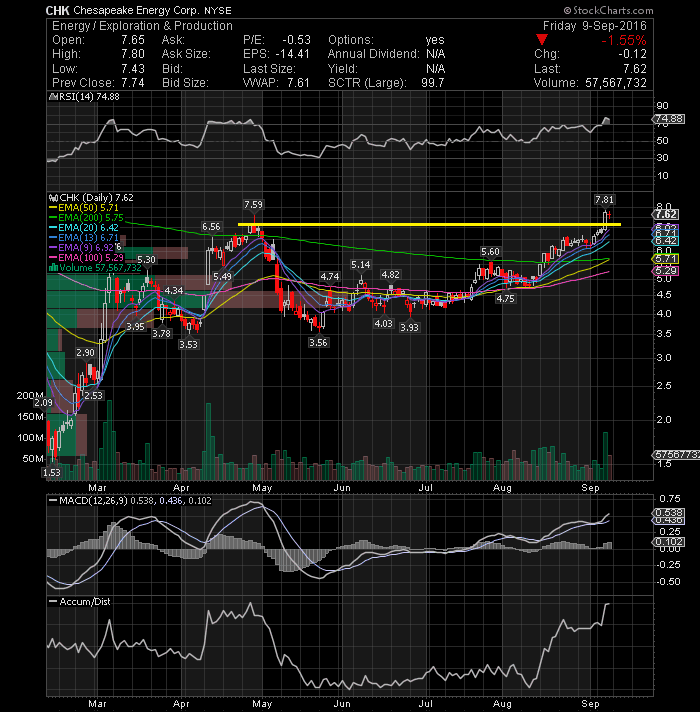Click the Friday 9-Sep-2016 date
The height and width of the screenshot is (712, 700).
click(594, 26)
